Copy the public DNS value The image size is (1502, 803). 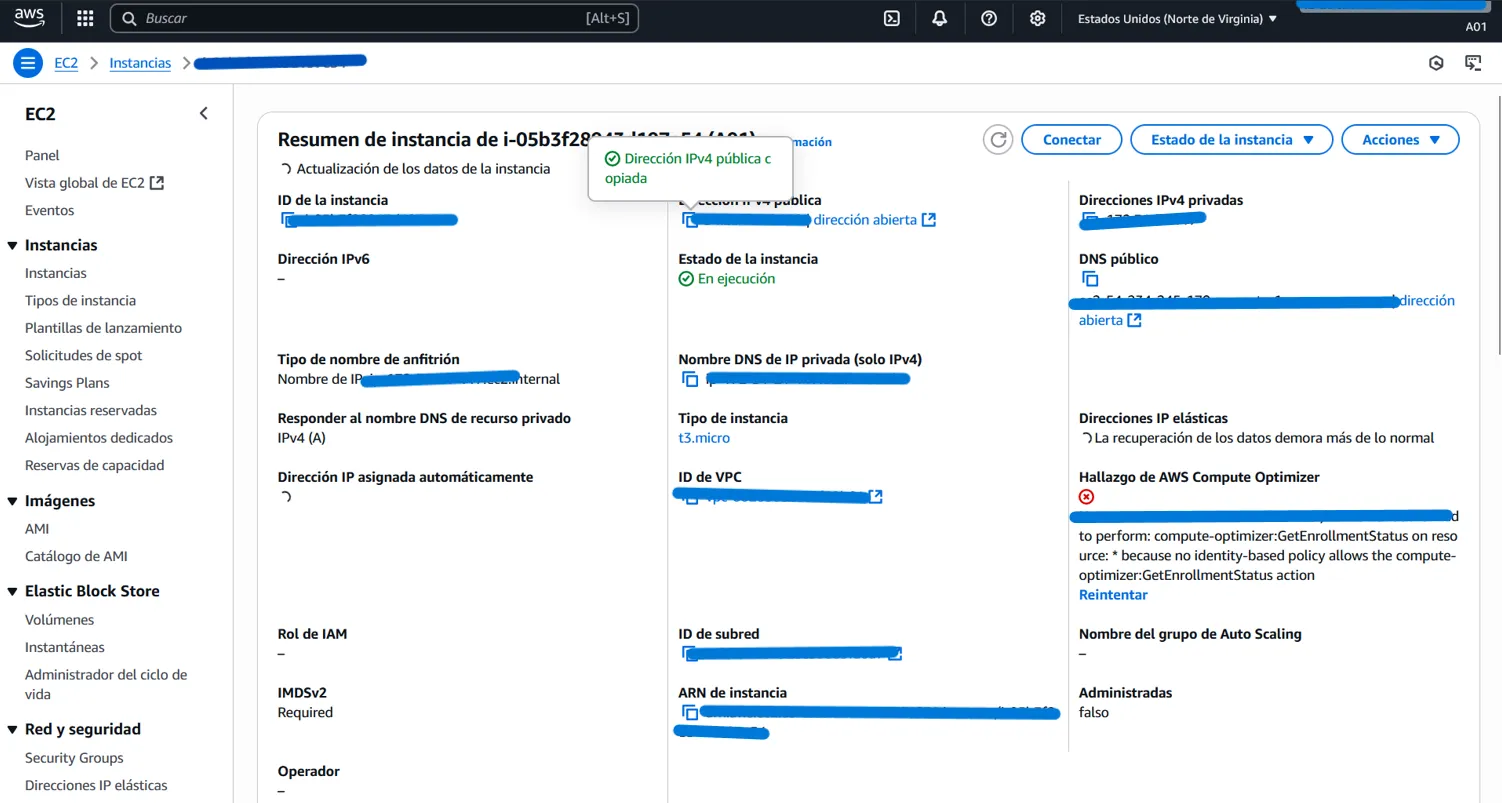pyautogui.click(x=1090, y=279)
